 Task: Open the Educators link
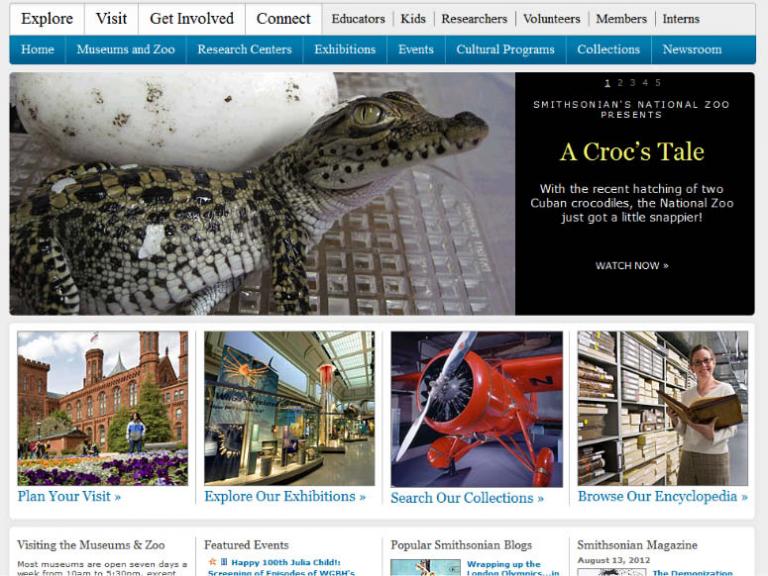tap(358, 19)
